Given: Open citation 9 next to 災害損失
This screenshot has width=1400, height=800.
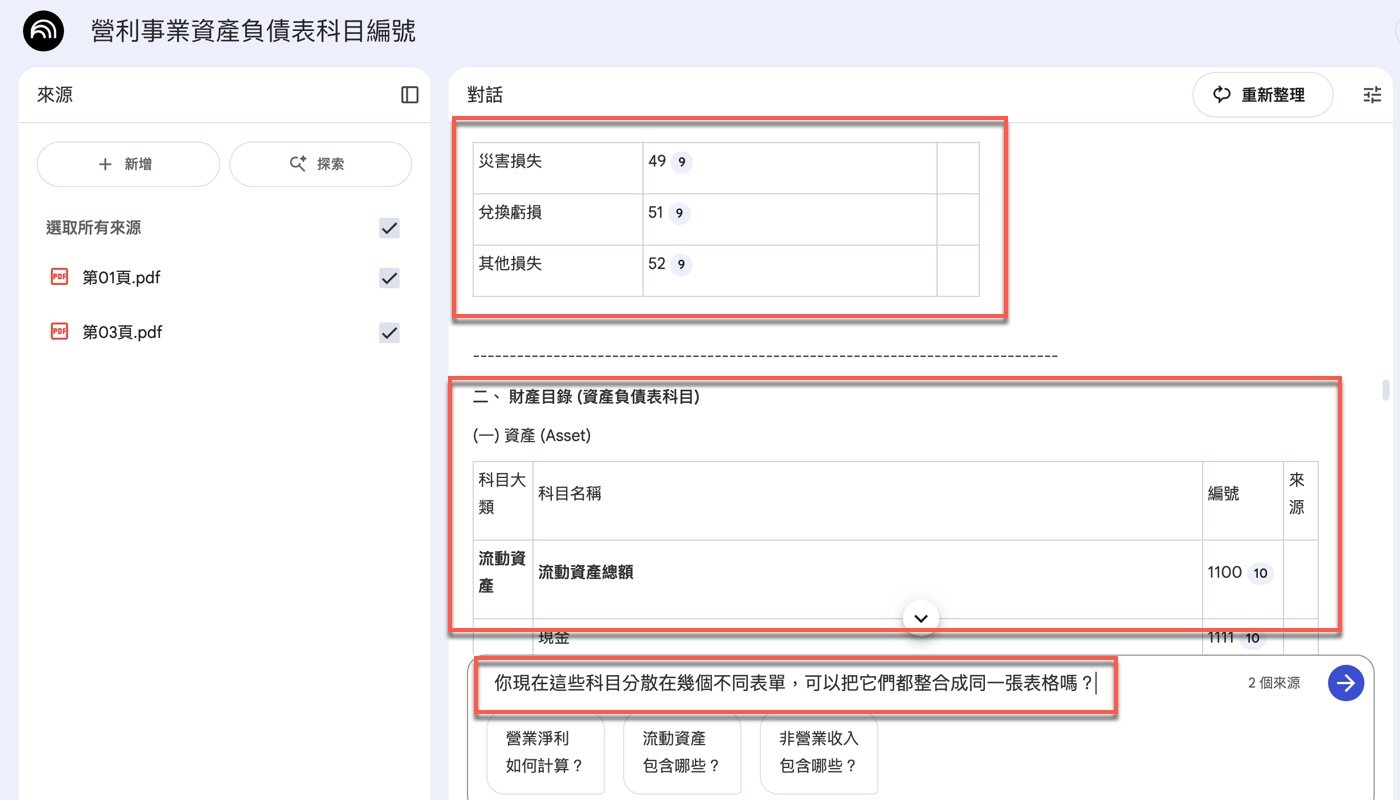Looking at the screenshot, I should (x=685, y=161).
